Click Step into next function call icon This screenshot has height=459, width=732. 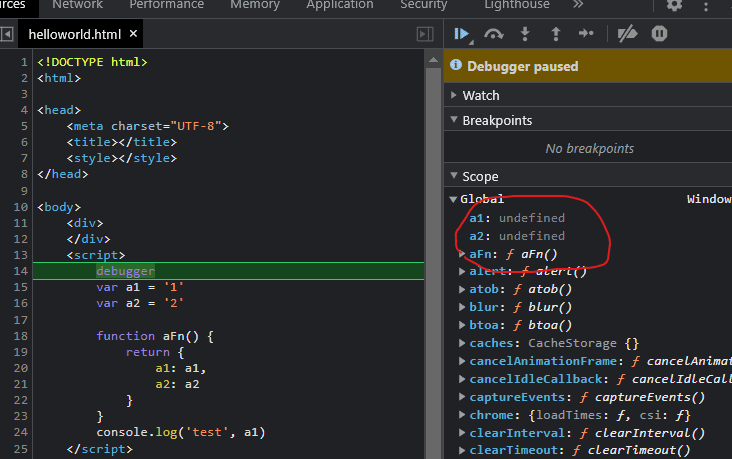click(525, 34)
